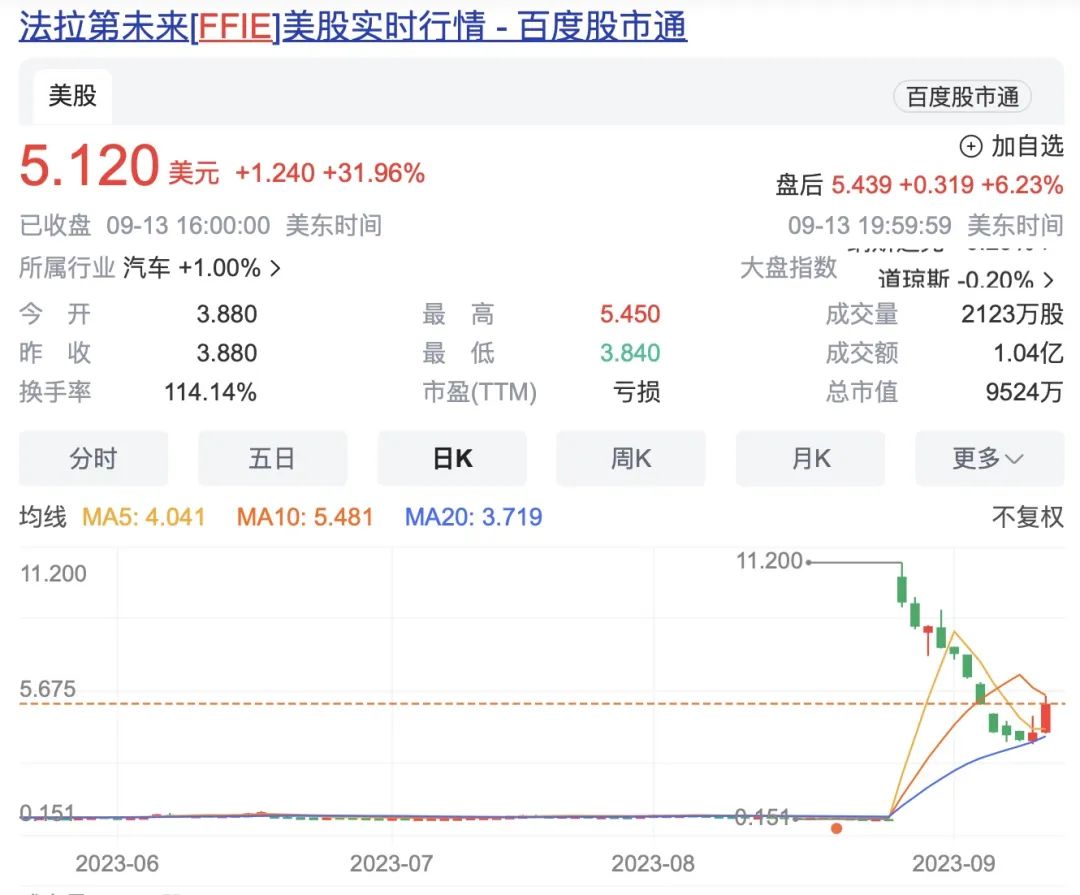Click the 换手率 value 114.14%

point(210,393)
